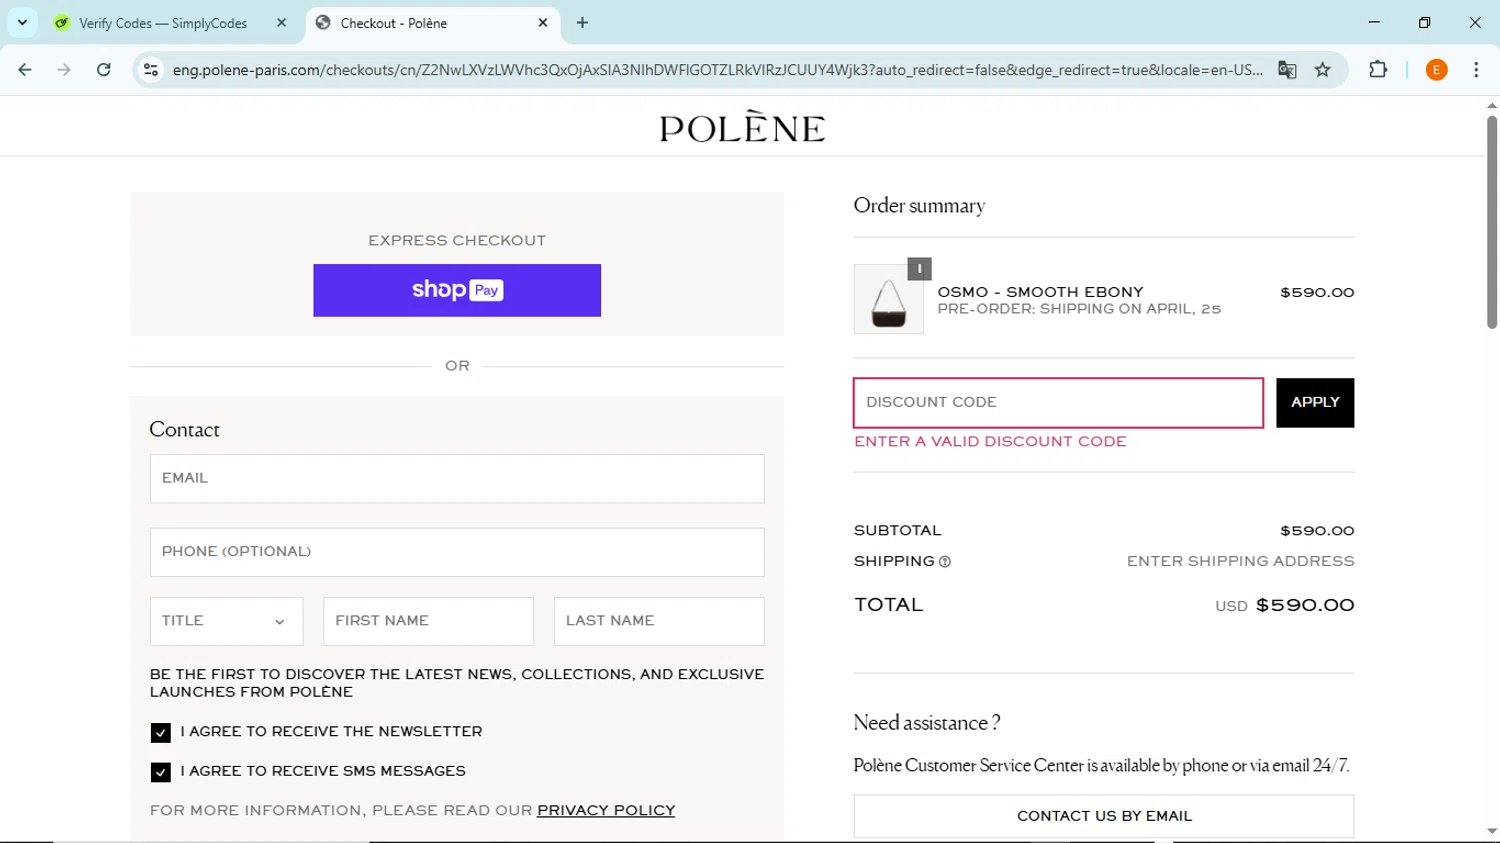Open the browser extensions menu
Viewport: 1500px width, 843px height.
tap(1378, 70)
